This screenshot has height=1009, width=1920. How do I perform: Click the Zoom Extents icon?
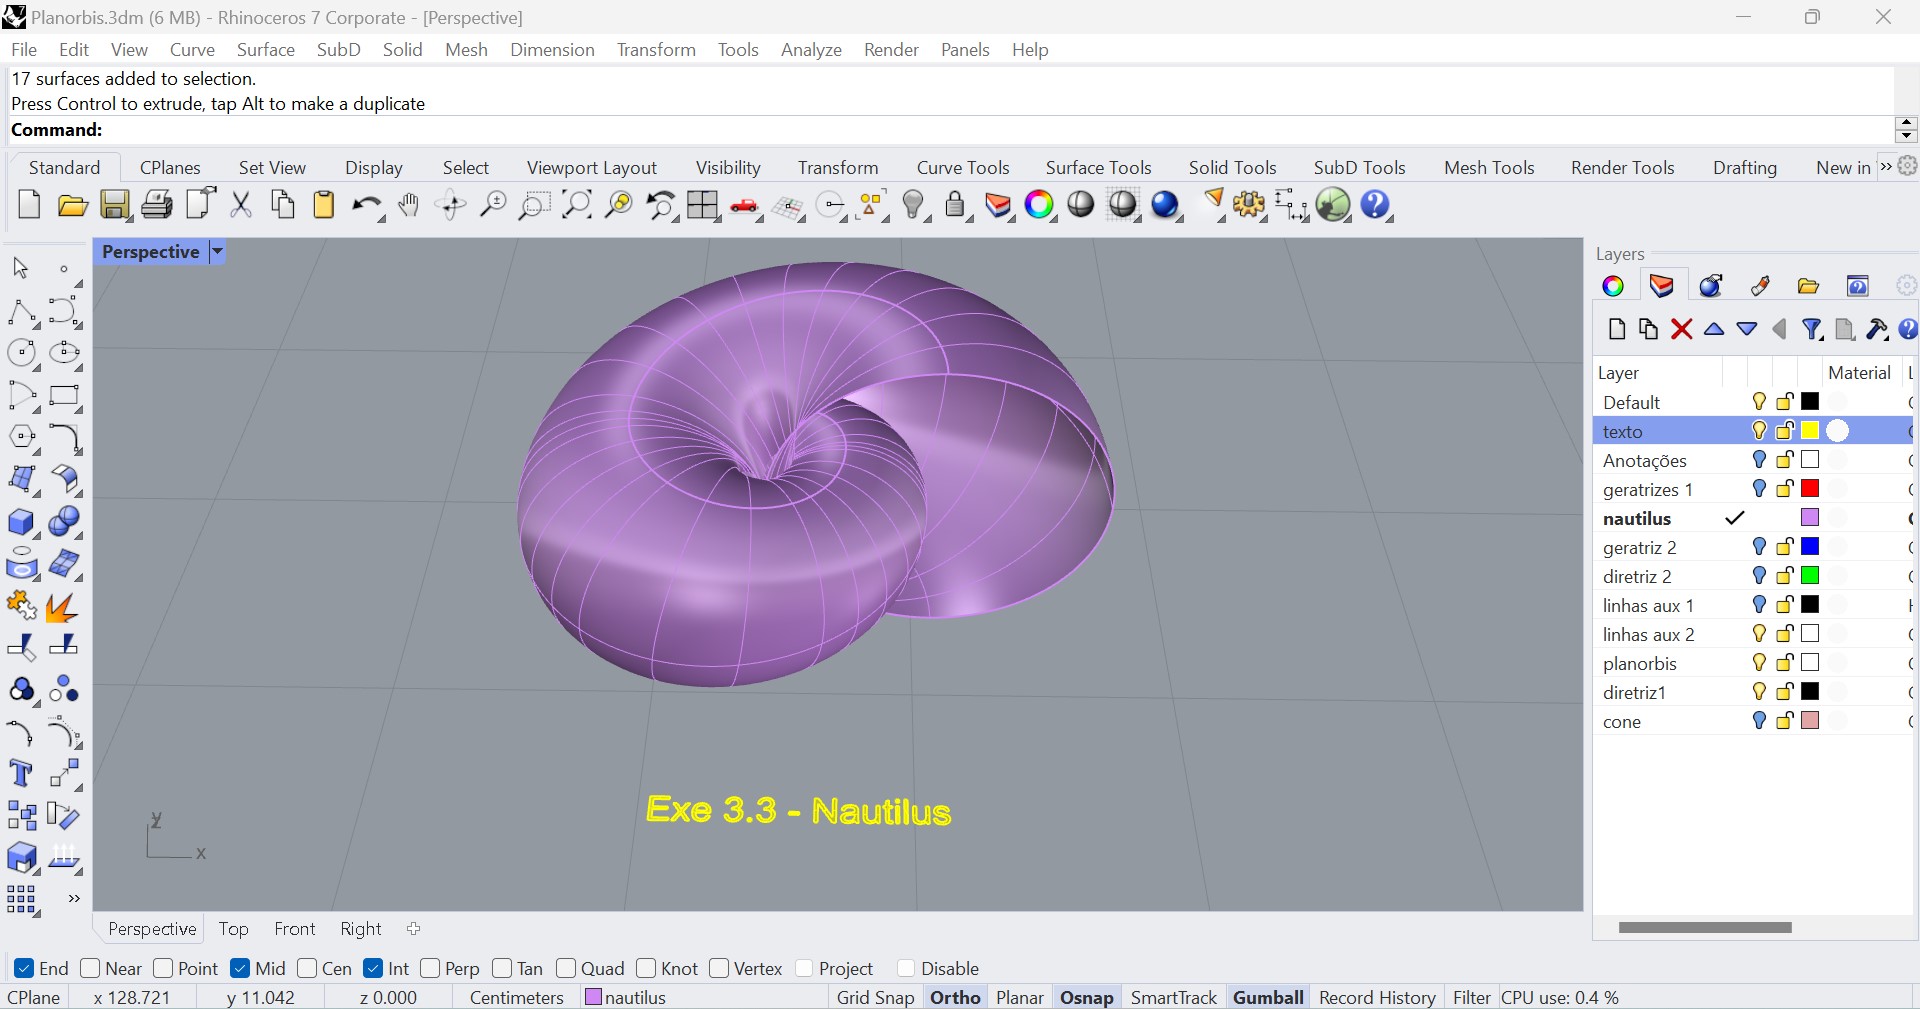click(577, 205)
